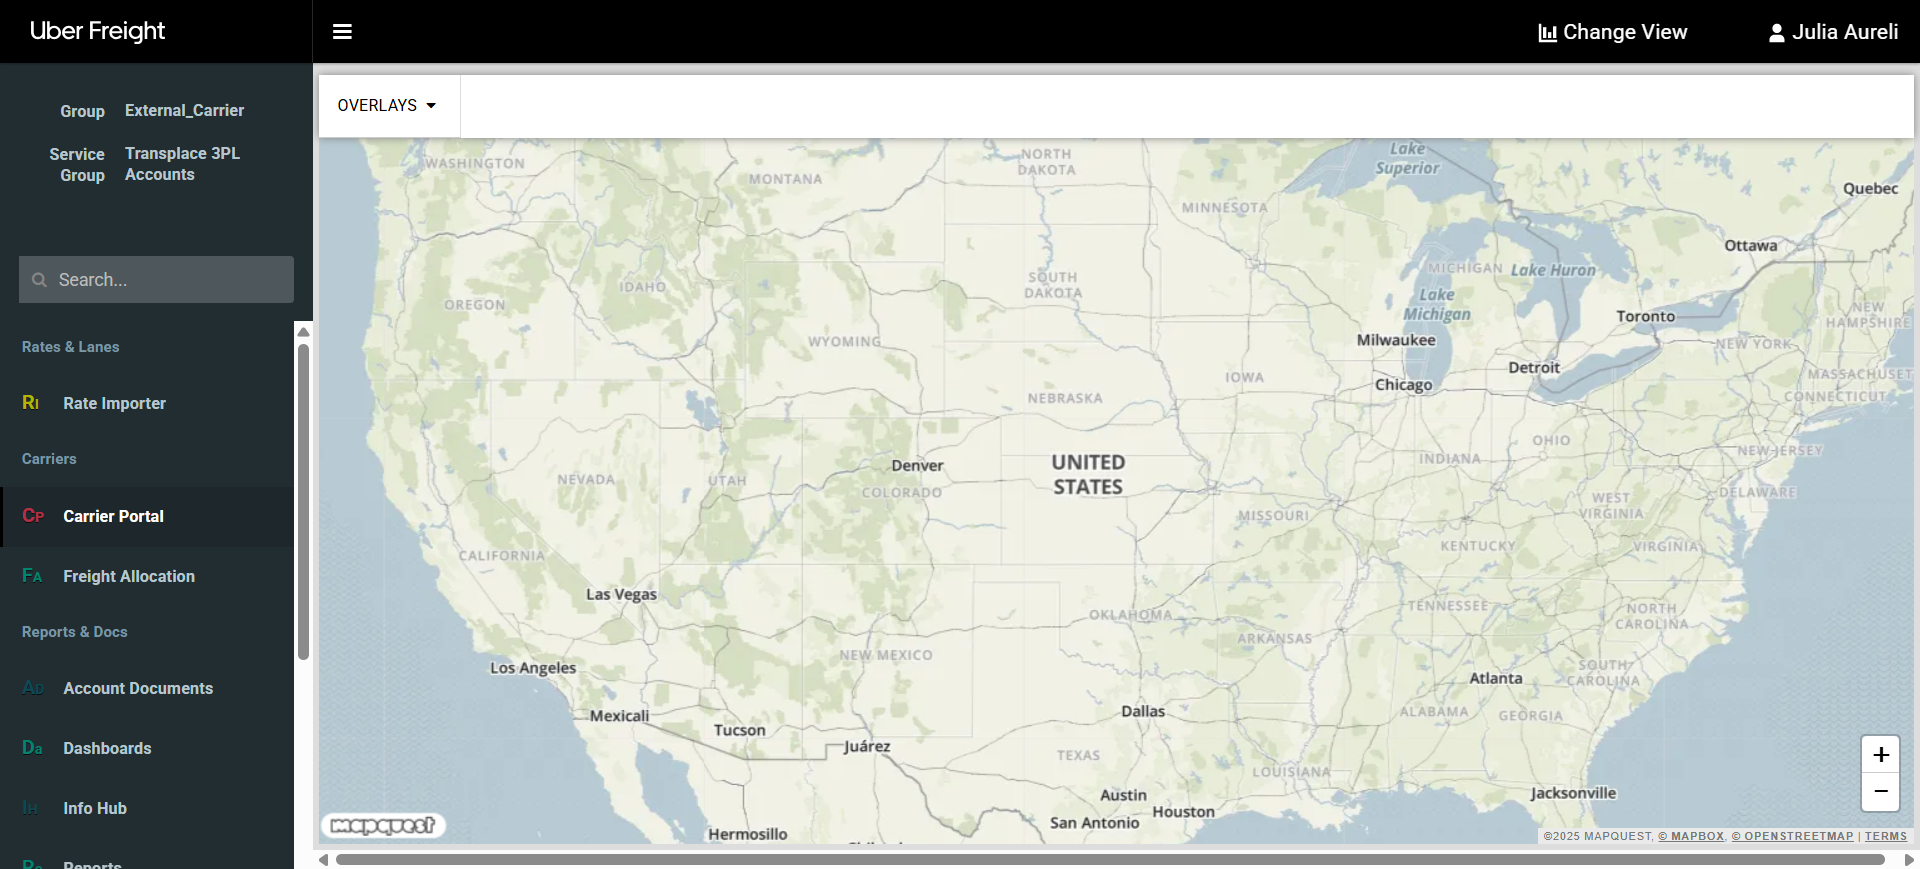Toggle the hamburger menu icon
Viewport: 1920px width, 869px height.
[x=342, y=32]
